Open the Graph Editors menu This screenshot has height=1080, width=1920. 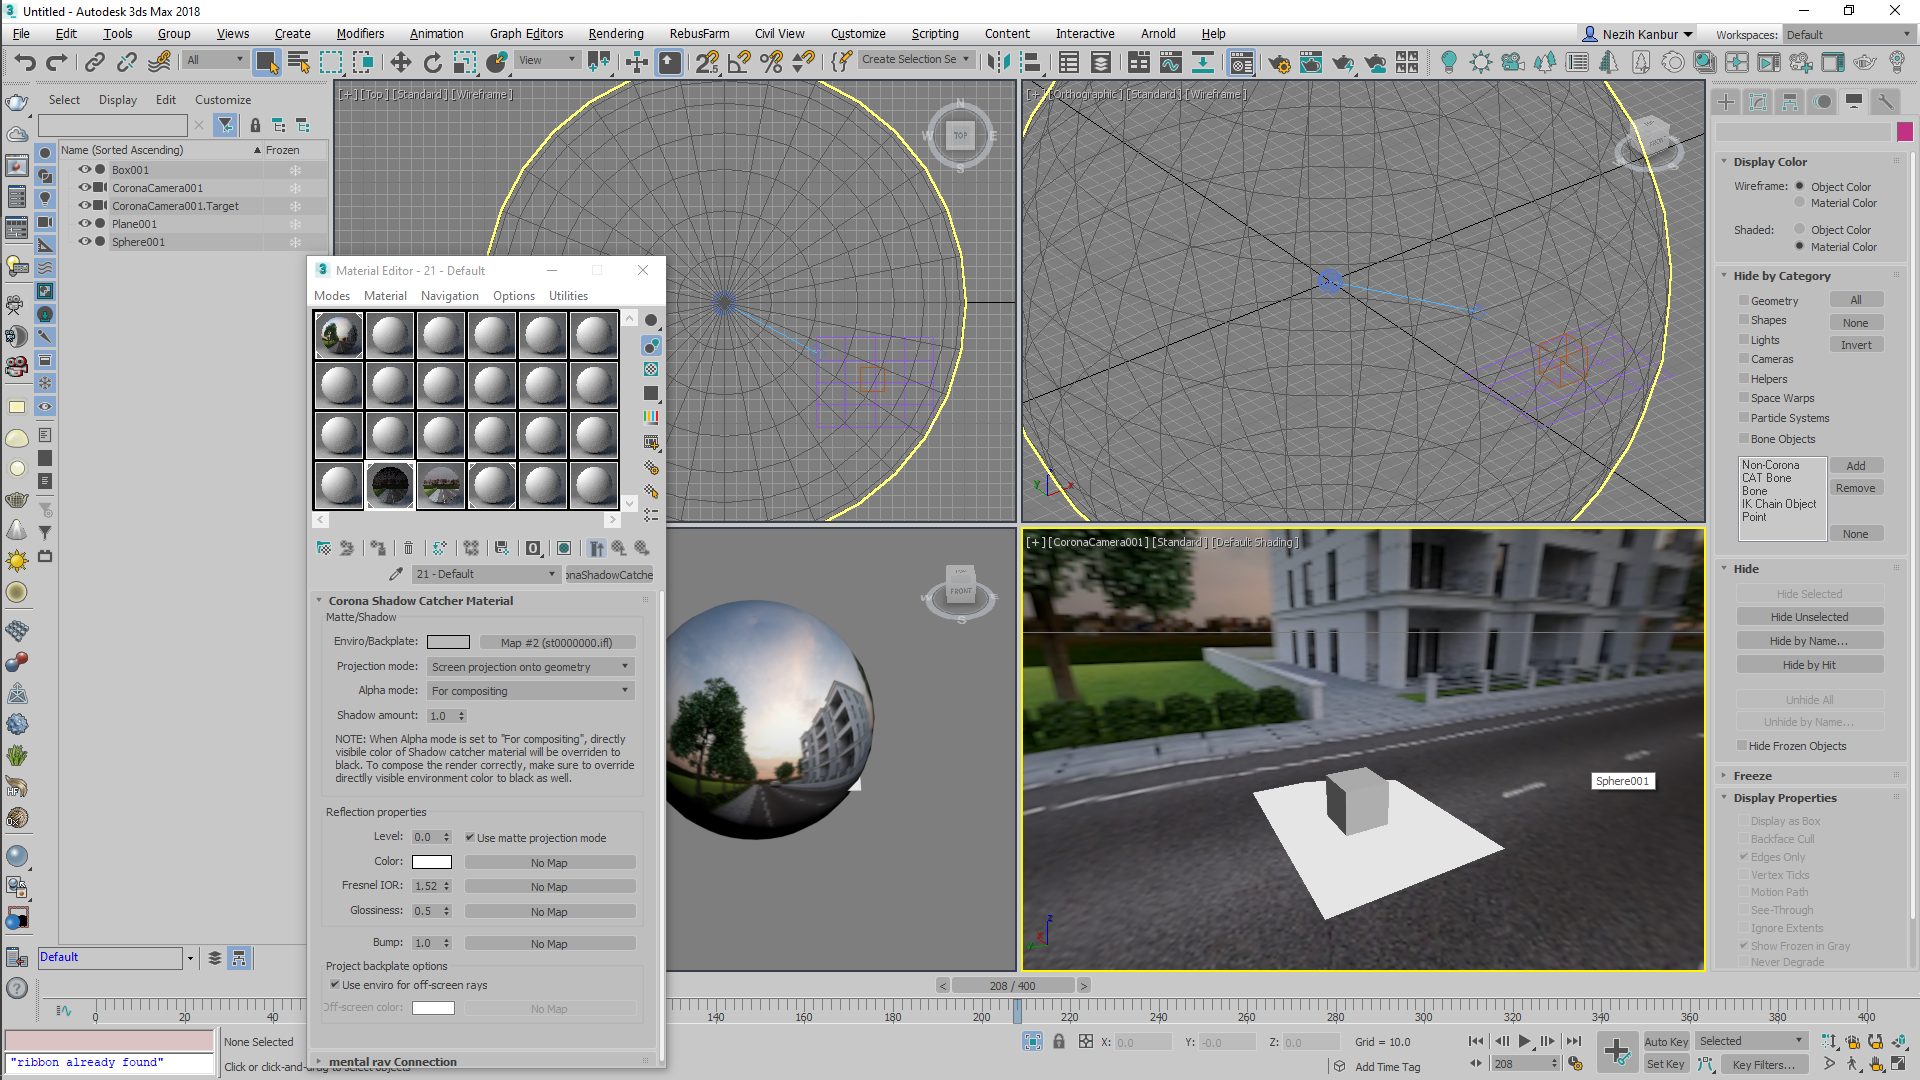[526, 33]
